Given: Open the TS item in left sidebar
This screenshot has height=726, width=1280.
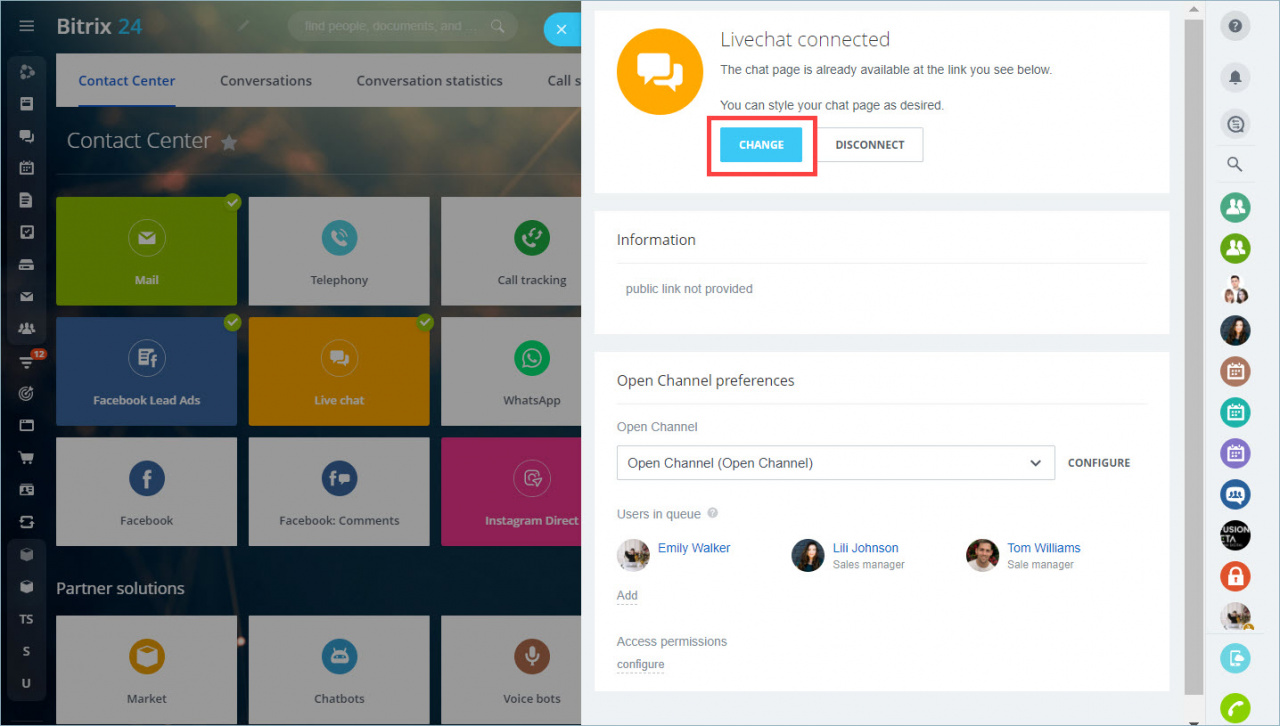Looking at the screenshot, I should [x=27, y=619].
